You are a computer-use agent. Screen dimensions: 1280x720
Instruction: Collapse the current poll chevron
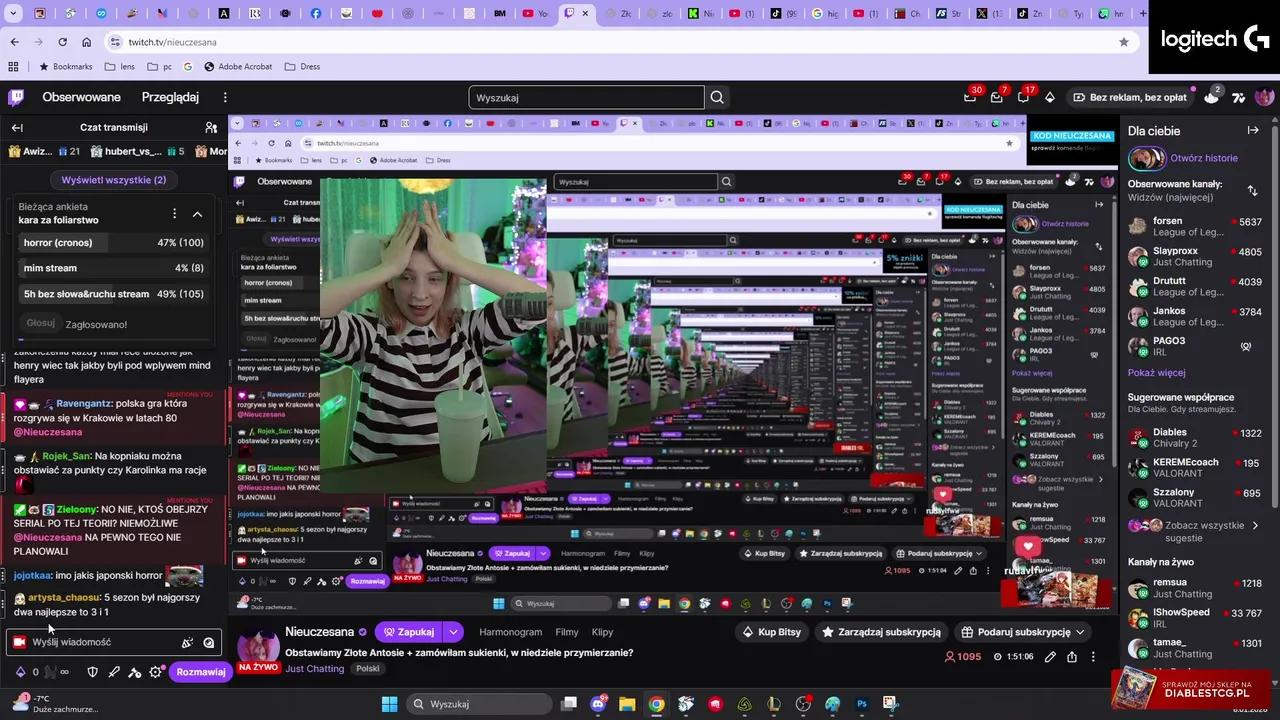click(x=197, y=214)
